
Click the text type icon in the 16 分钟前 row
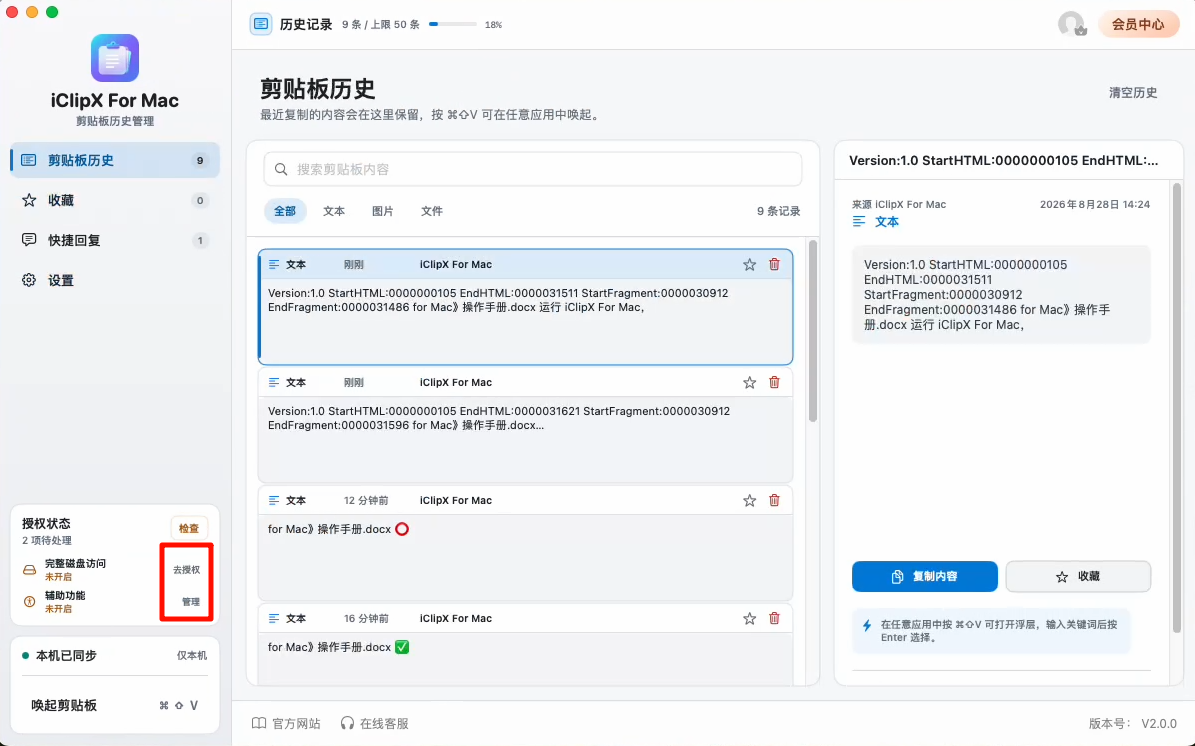274,619
